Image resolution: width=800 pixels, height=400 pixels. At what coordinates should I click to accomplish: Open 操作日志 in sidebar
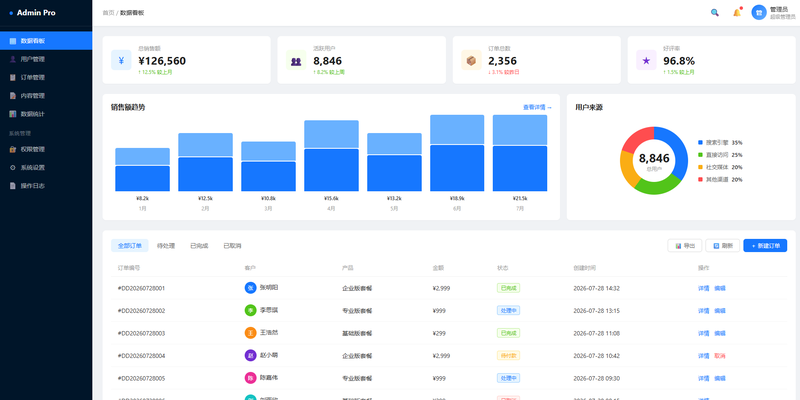coord(46,186)
